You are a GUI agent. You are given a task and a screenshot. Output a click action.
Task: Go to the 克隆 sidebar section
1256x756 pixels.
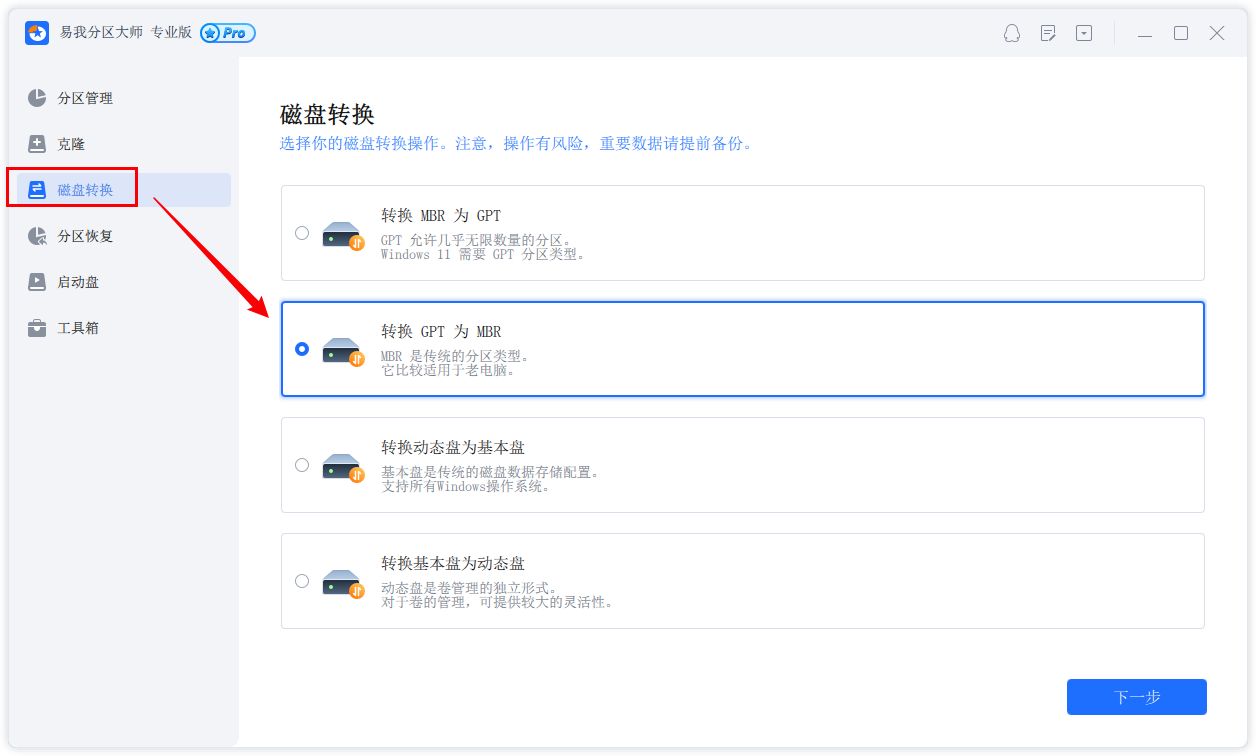point(71,144)
